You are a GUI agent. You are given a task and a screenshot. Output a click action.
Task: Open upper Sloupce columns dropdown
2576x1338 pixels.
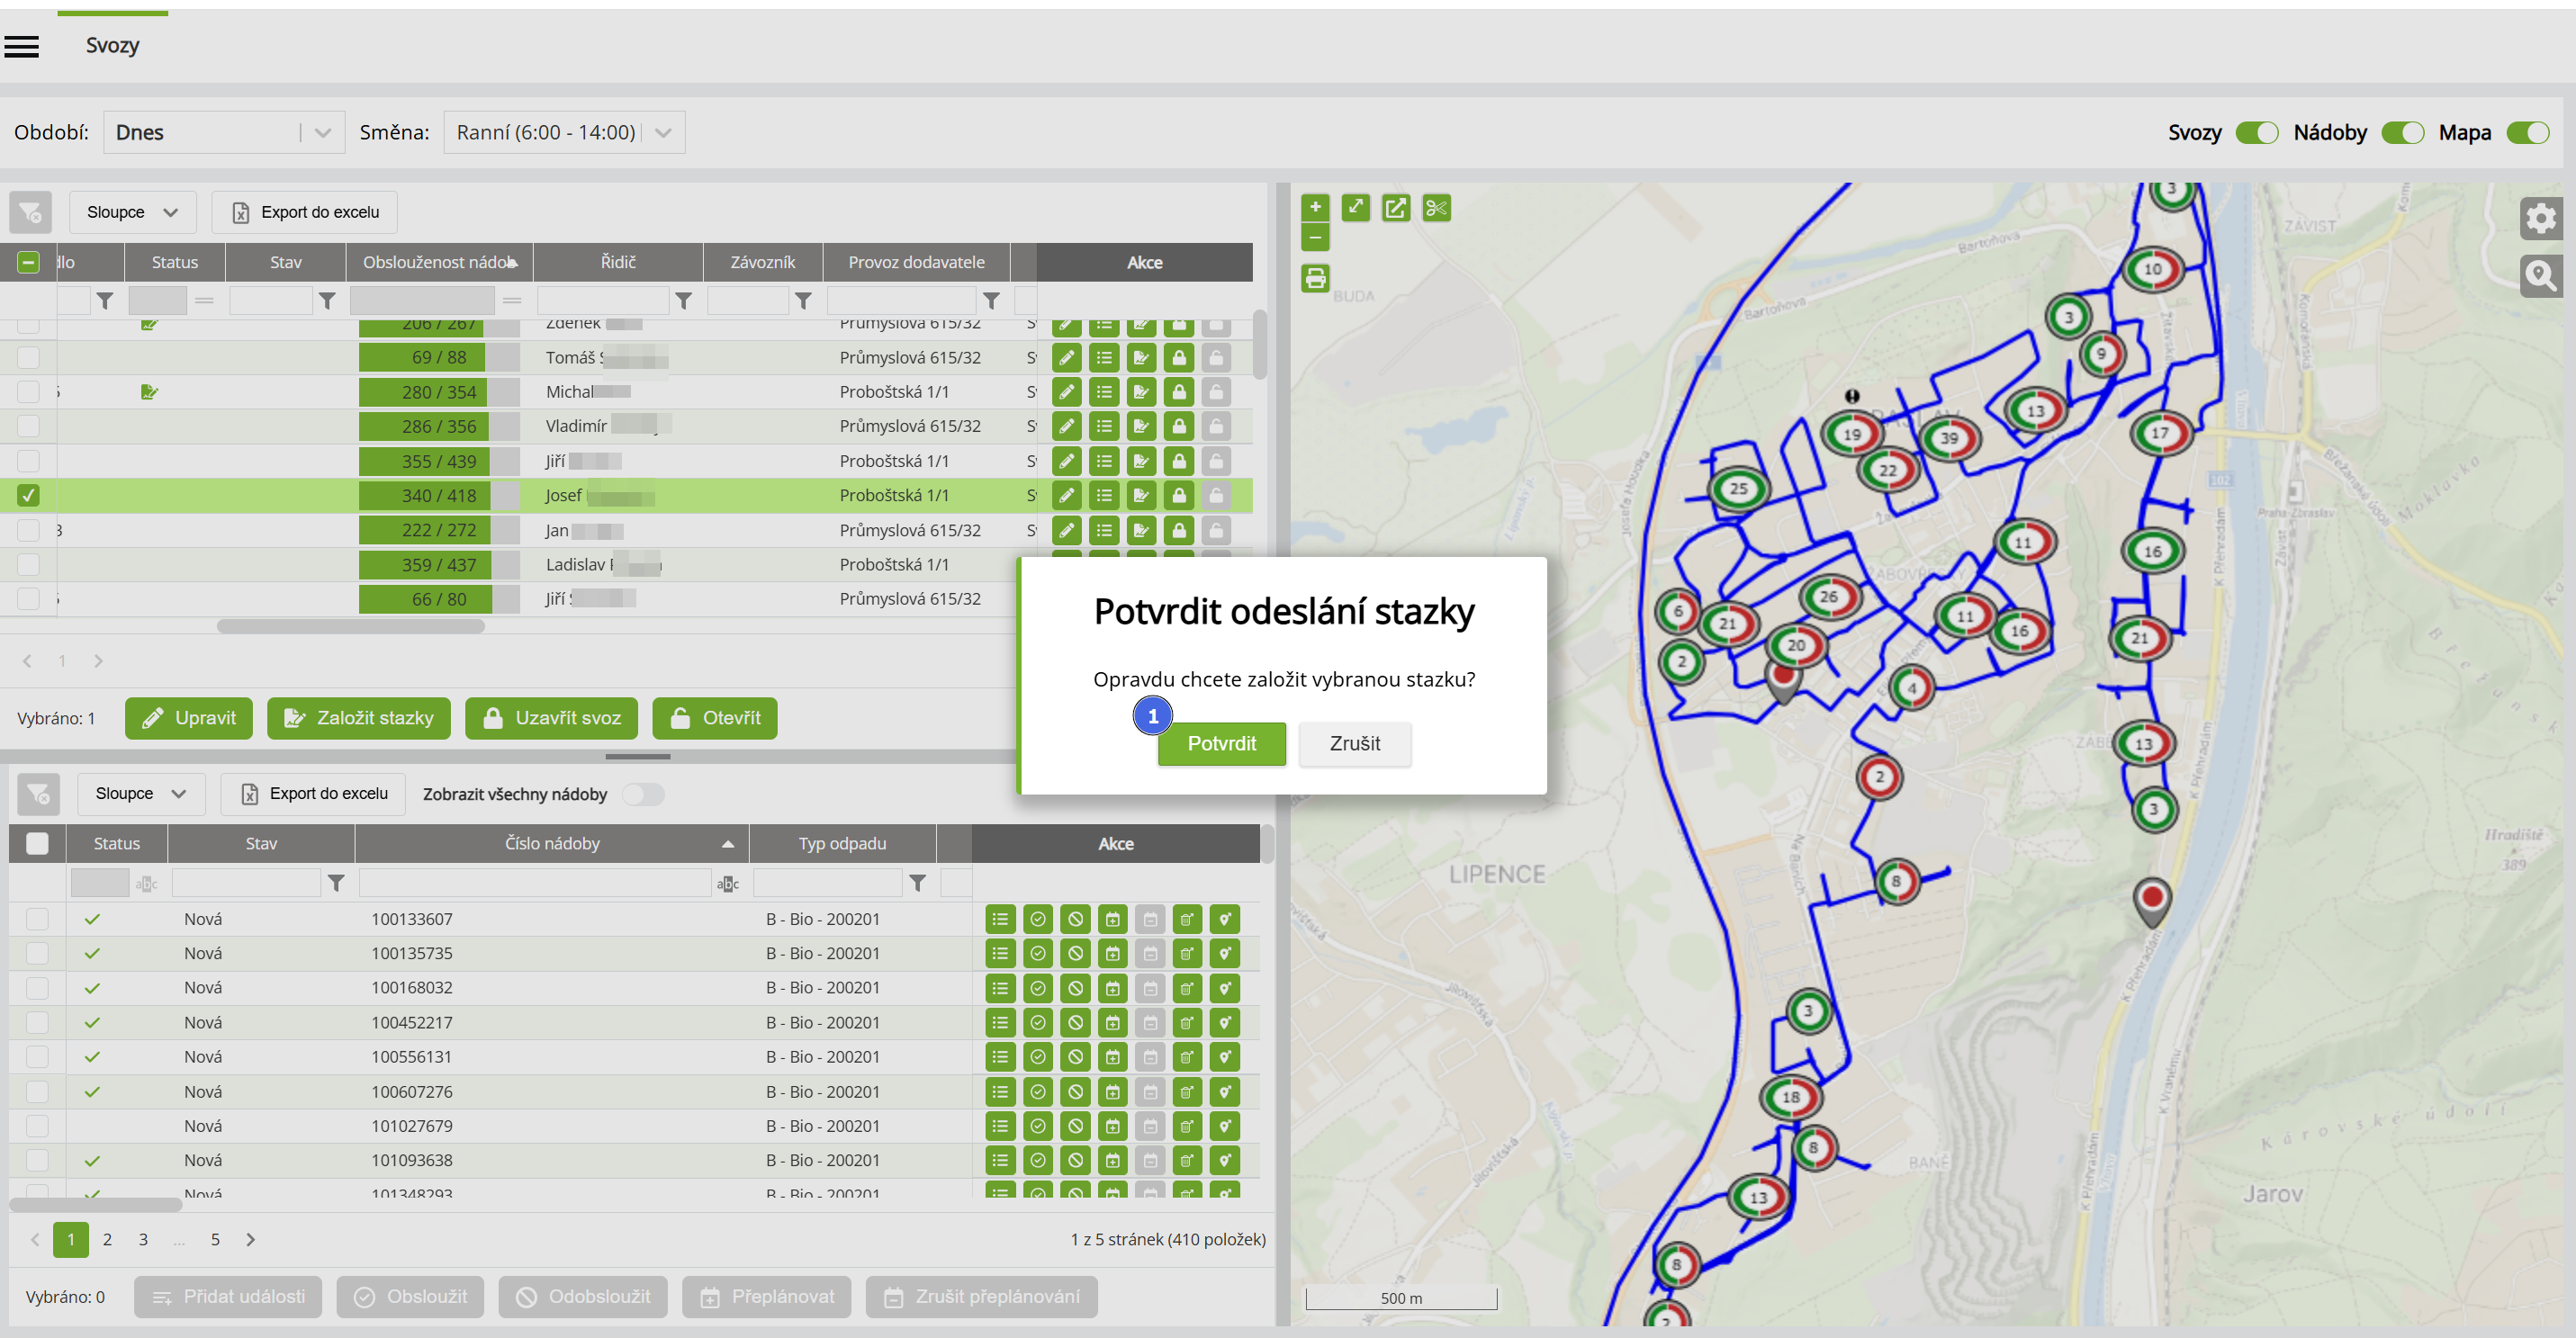tap(132, 212)
